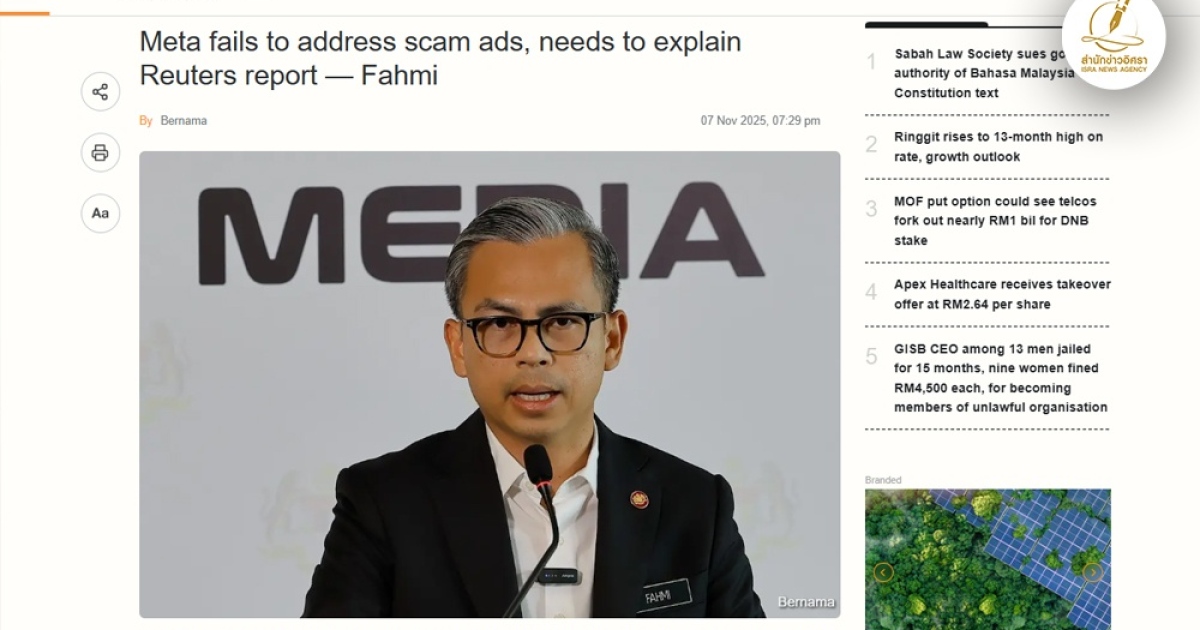Open the GISB CEO jailed story

coord(1000,378)
